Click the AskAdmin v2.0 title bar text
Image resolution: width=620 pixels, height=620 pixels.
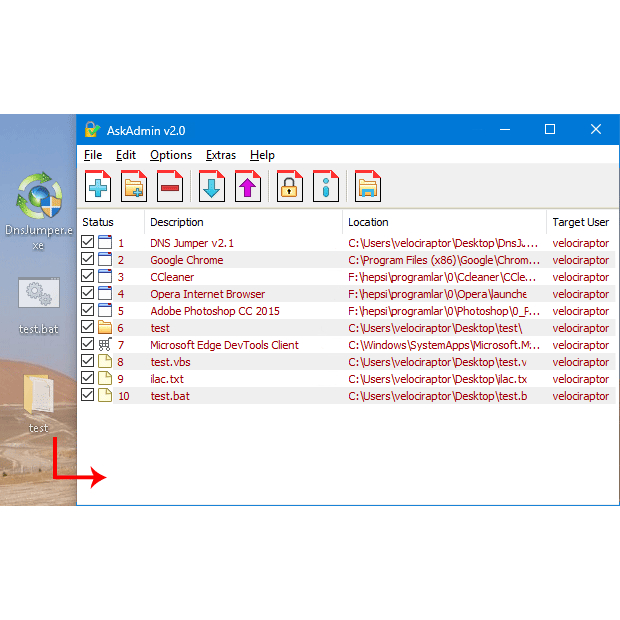(146, 130)
